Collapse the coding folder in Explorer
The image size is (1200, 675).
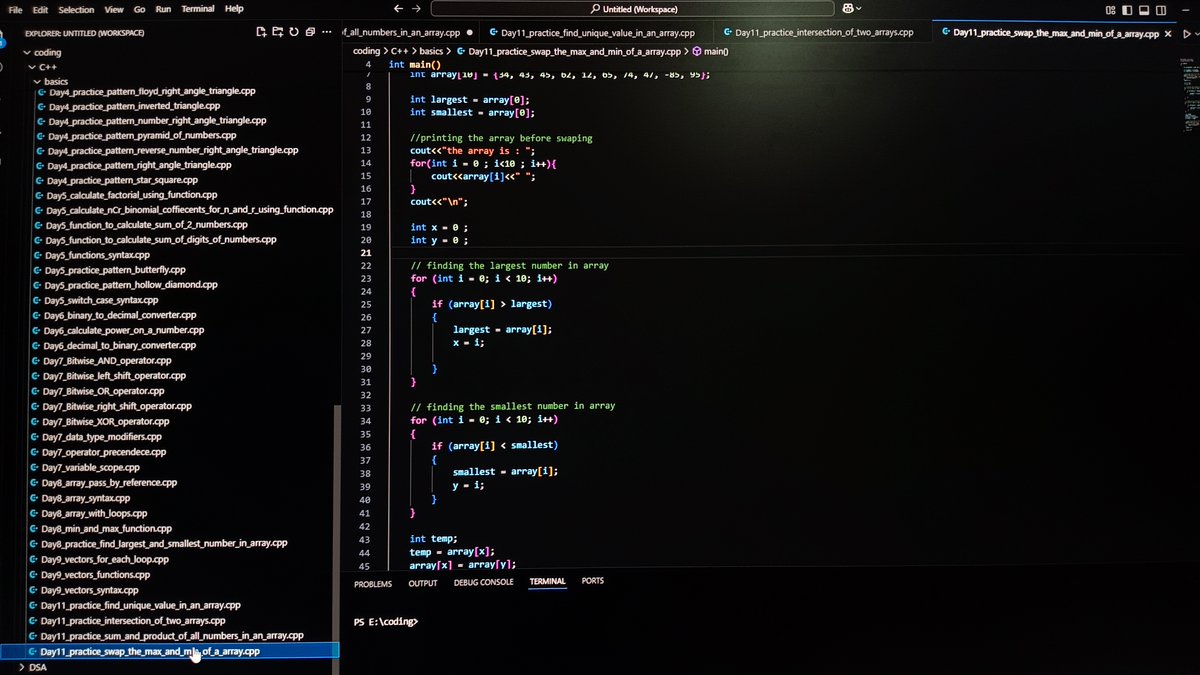(x=47, y=52)
